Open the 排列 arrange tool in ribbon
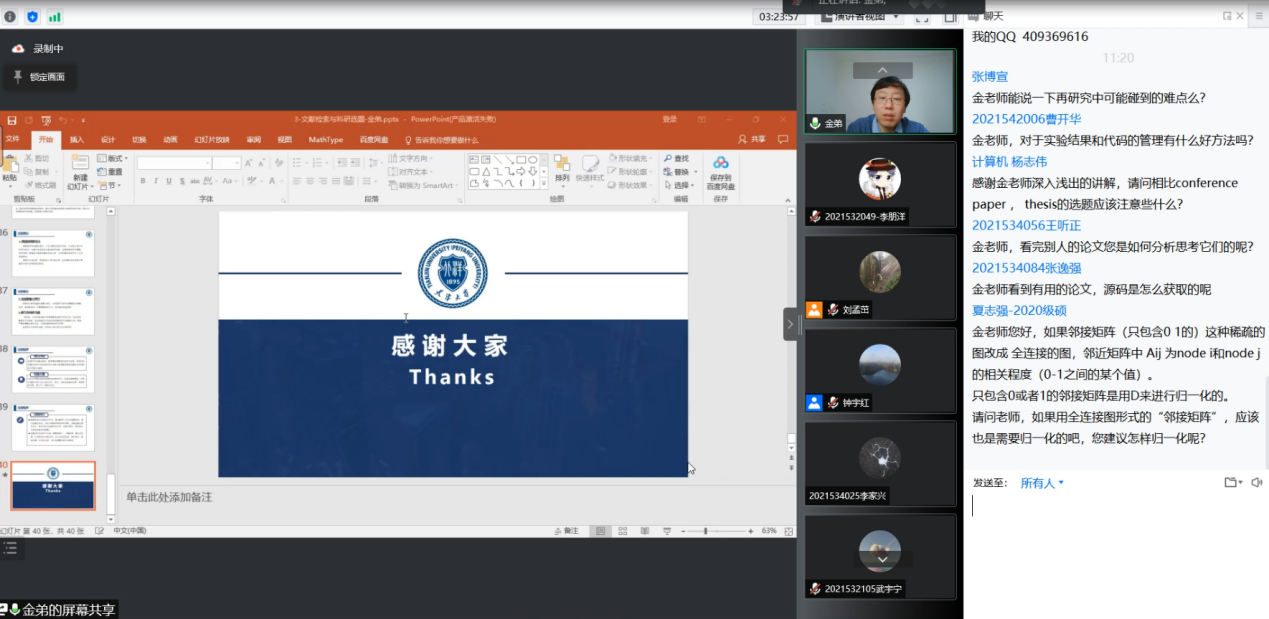This screenshot has height=619, width=1269. click(x=562, y=166)
